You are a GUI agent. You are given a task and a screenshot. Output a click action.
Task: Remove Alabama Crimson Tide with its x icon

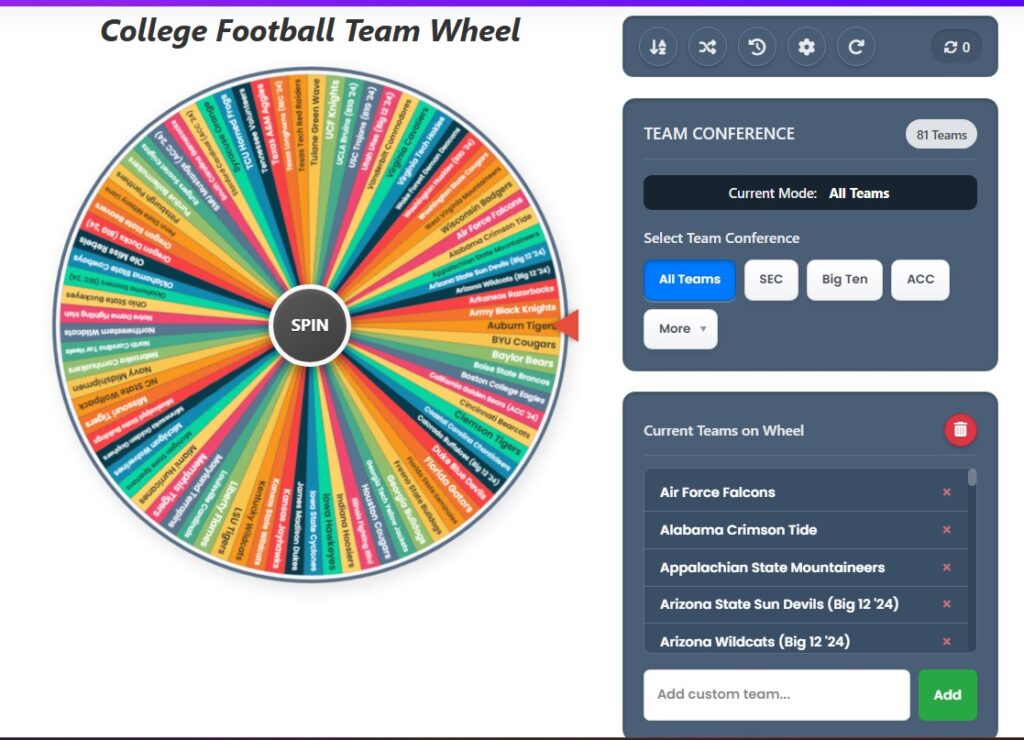click(x=945, y=529)
